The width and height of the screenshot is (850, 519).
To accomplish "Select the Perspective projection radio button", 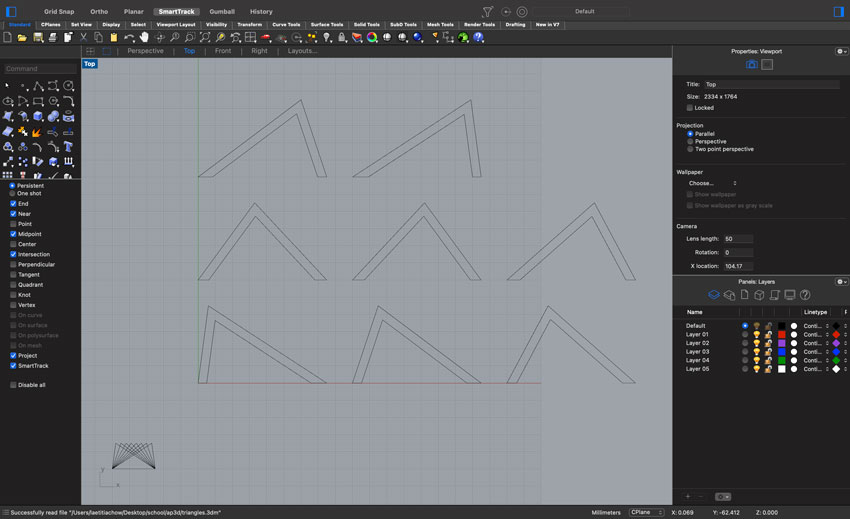I will pos(690,141).
